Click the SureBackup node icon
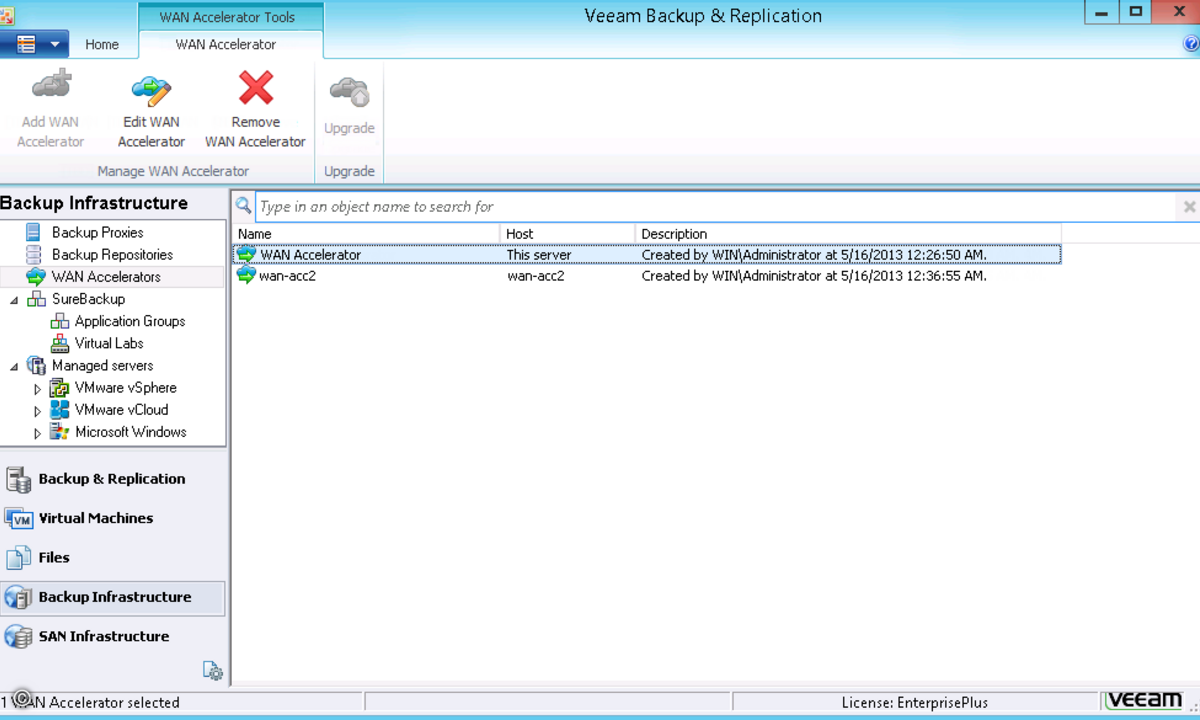Image resolution: width=1200 pixels, height=720 pixels. (x=37, y=299)
